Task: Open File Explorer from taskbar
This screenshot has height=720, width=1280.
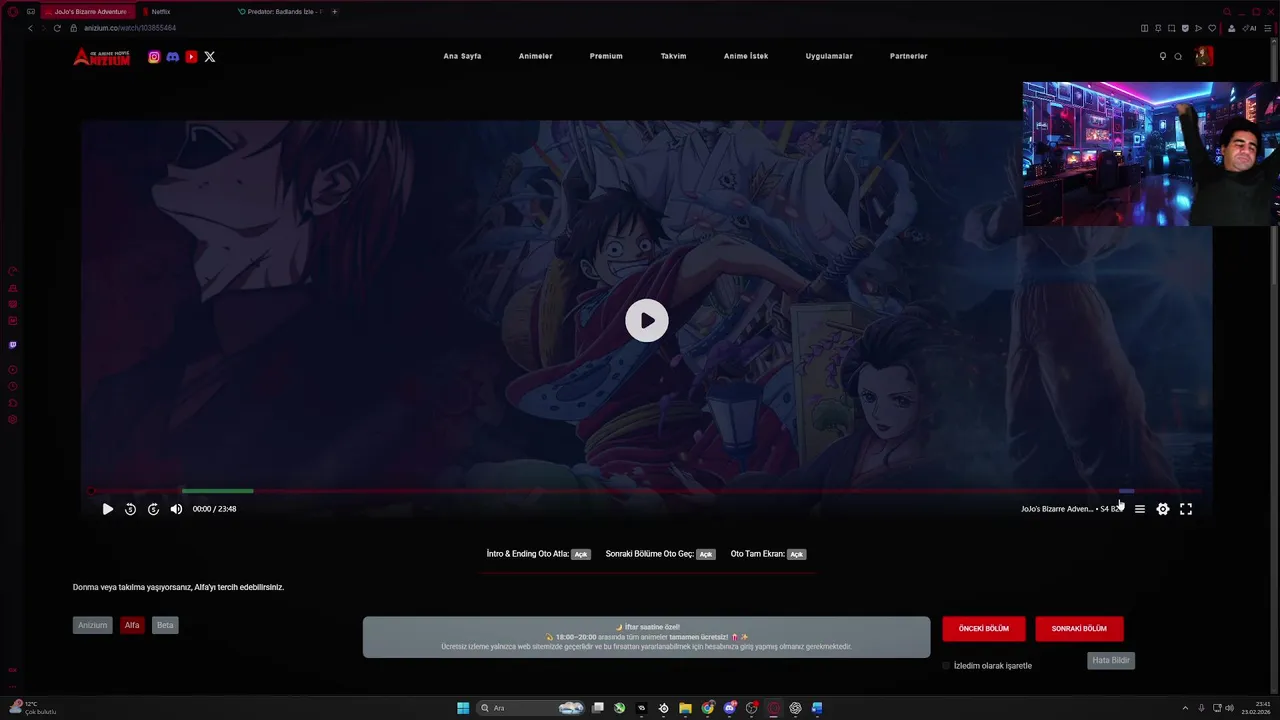Action: [685, 708]
